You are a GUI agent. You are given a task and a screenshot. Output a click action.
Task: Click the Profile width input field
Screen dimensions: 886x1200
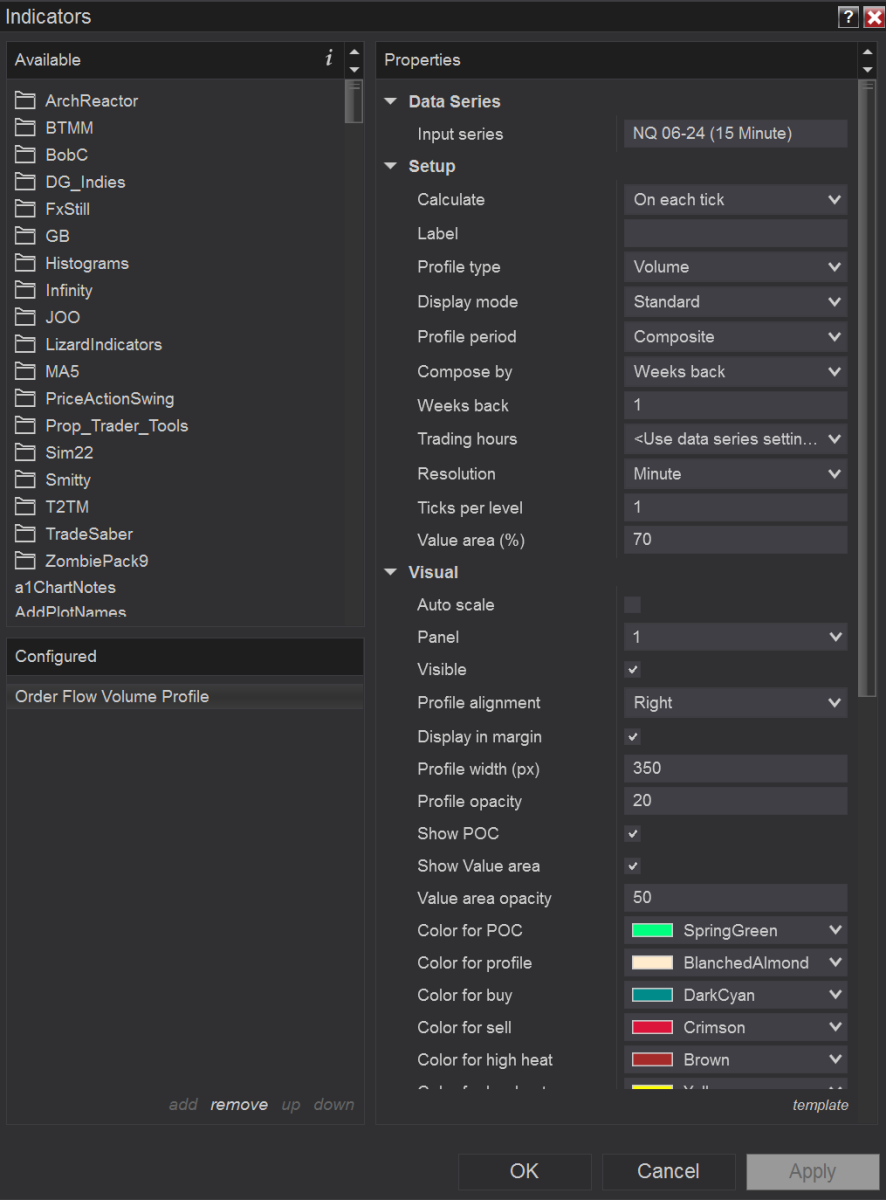pos(735,769)
